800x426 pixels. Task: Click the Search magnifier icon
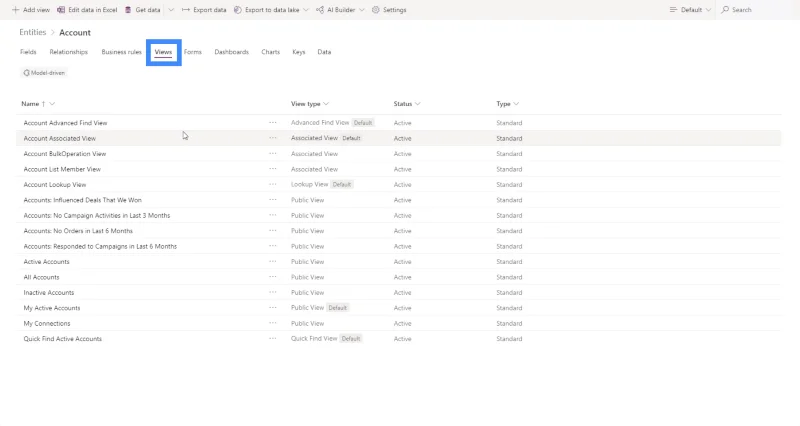pos(725,10)
